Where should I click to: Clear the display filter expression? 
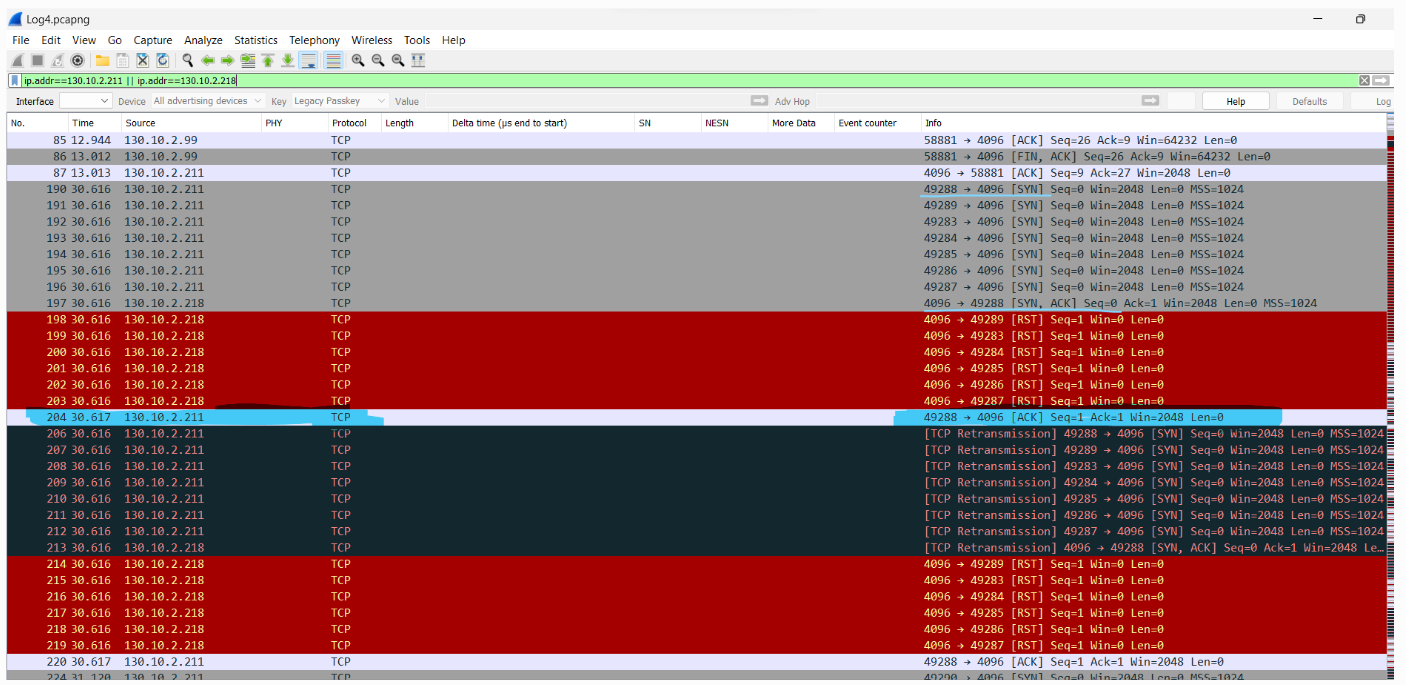pyautogui.click(x=1364, y=80)
